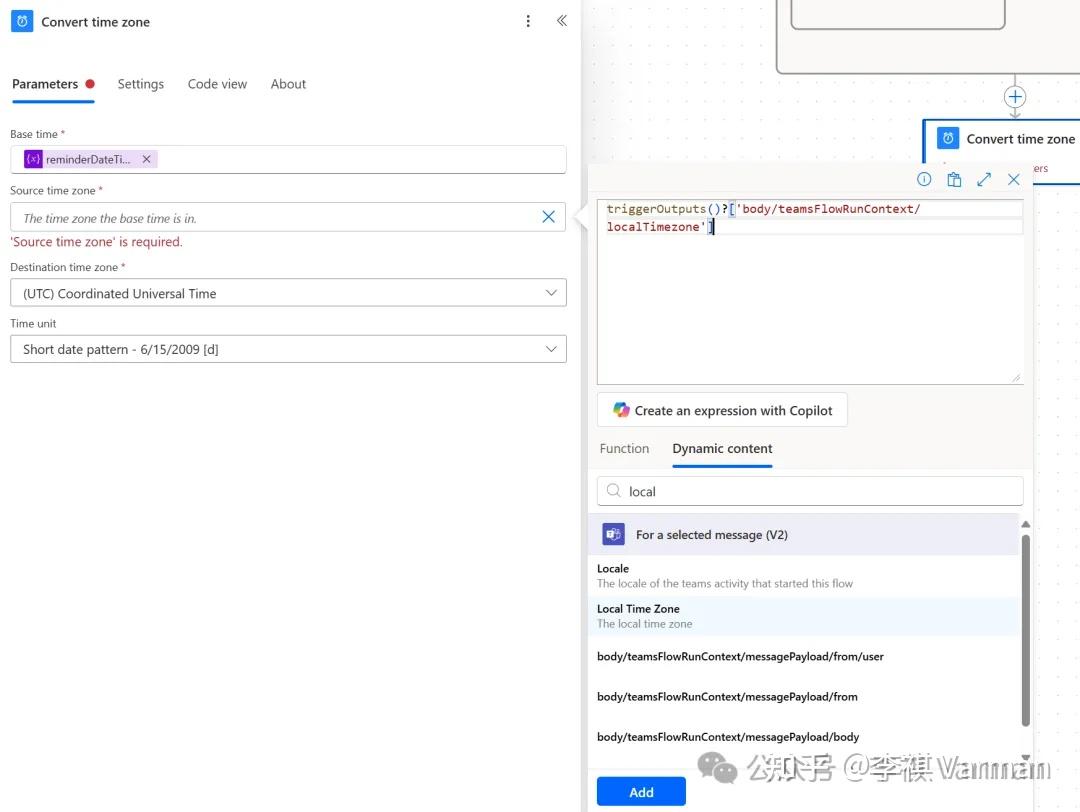Click the Add button
The width and height of the screenshot is (1080, 812).
coord(641,791)
